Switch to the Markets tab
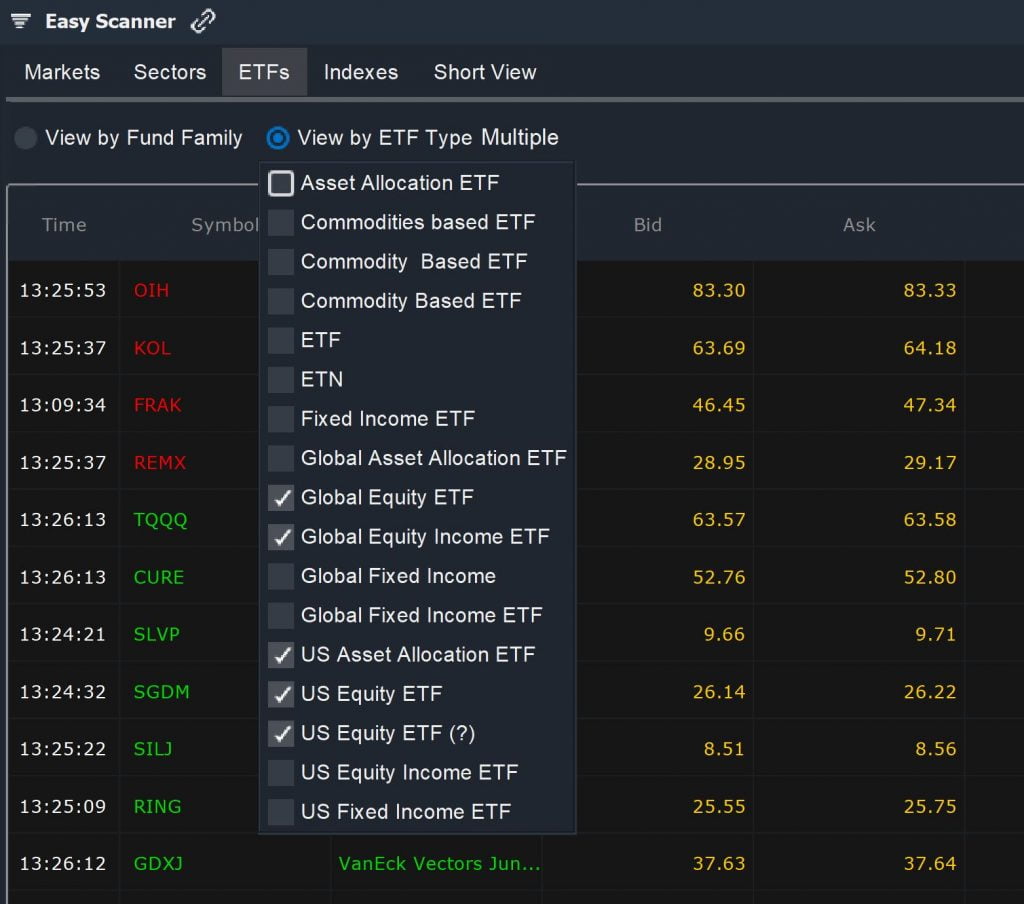The image size is (1024, 904). click(x=61, y=71)
